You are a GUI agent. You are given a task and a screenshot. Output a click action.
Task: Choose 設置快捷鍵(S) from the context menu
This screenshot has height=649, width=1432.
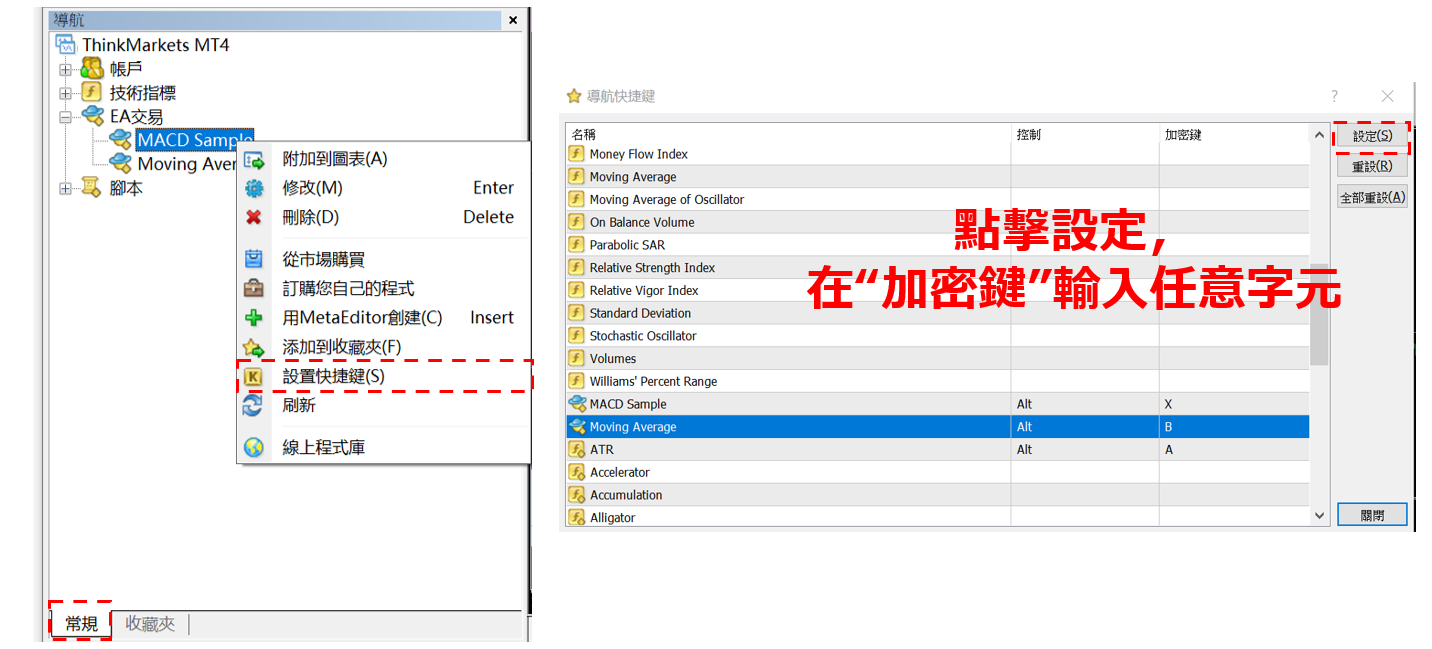333,376
